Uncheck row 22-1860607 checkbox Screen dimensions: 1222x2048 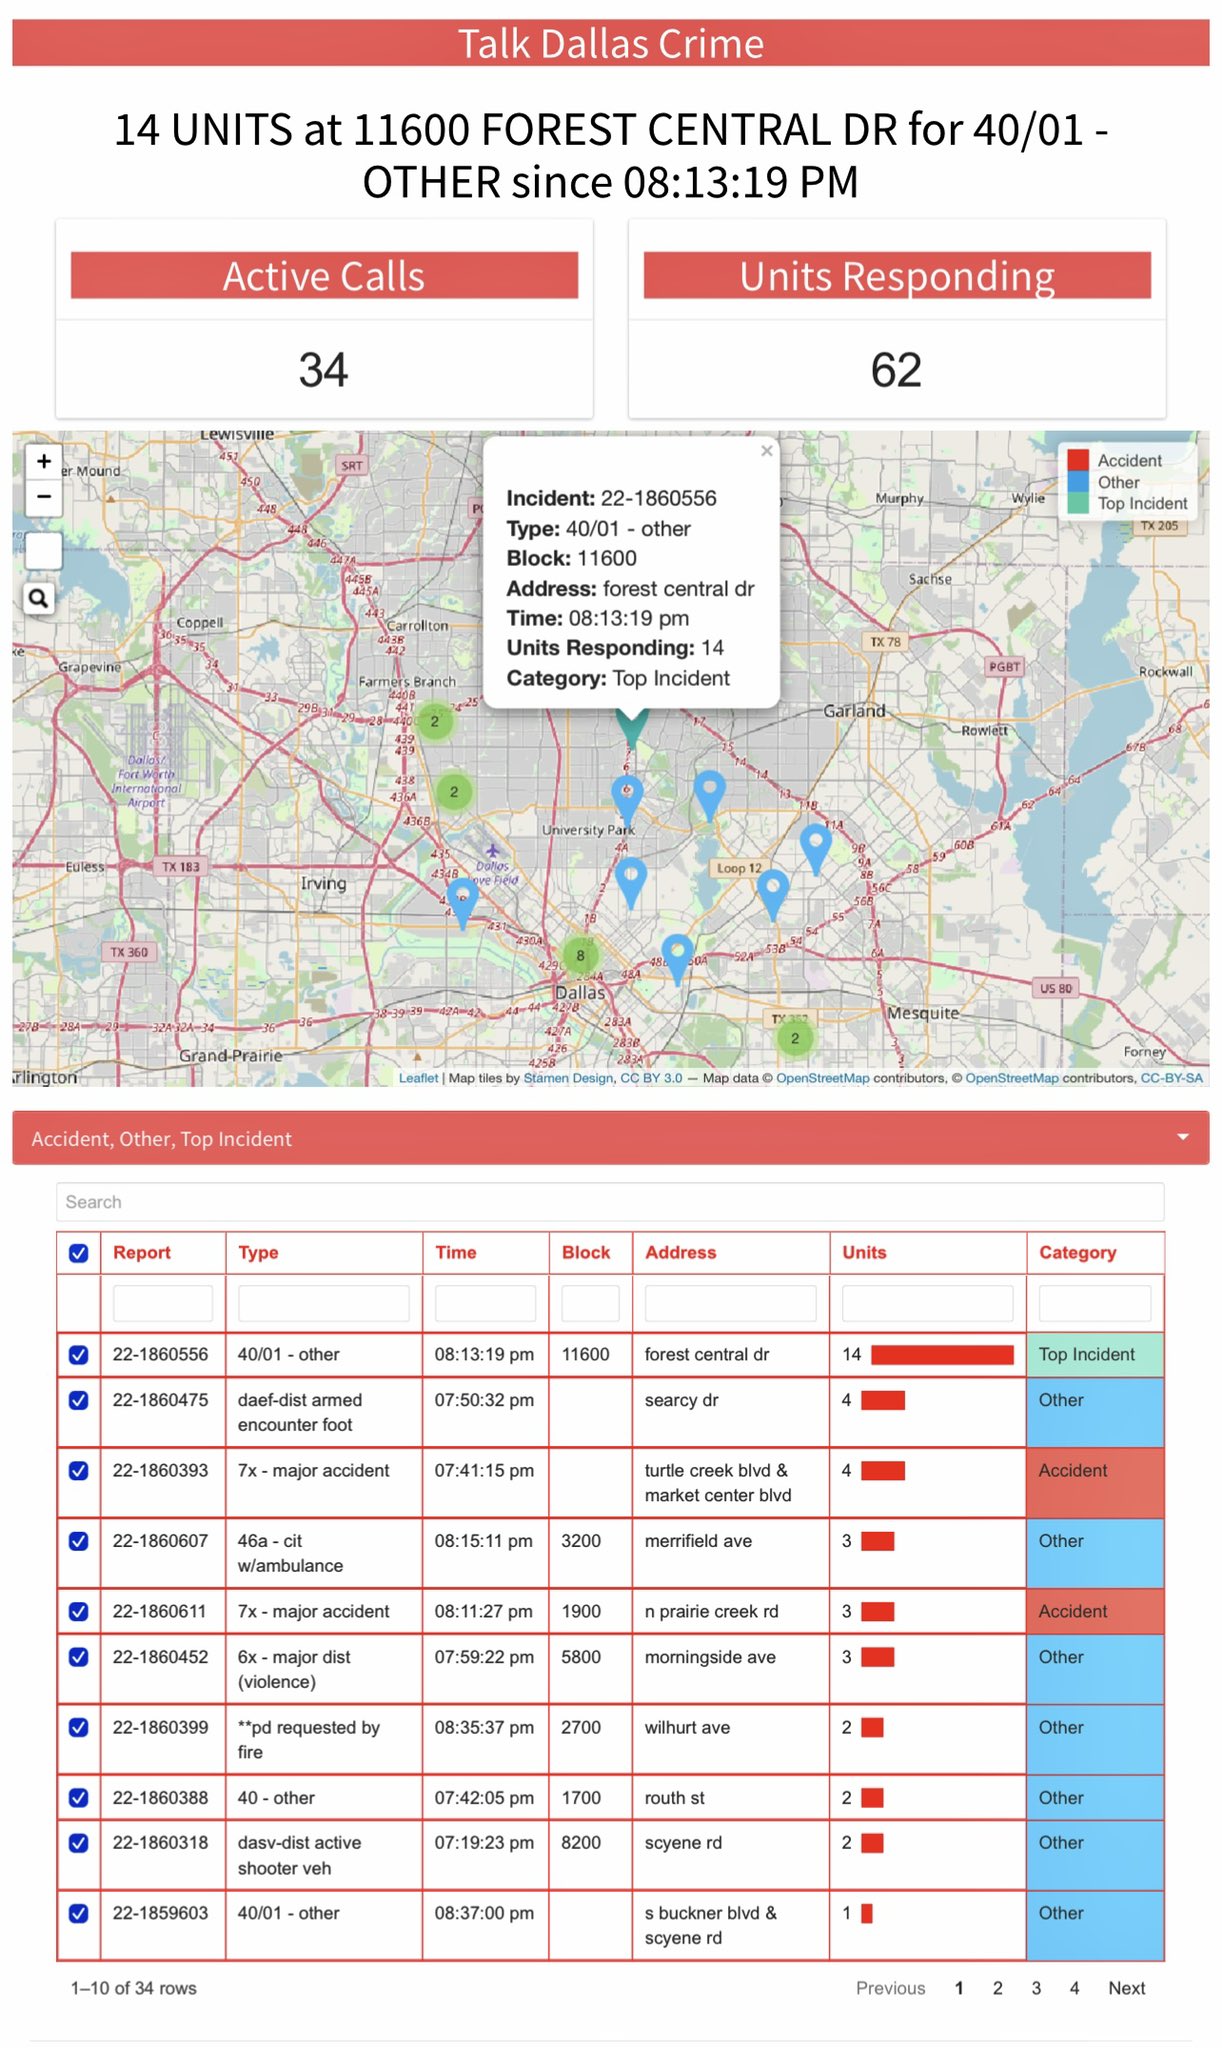coord(79,1541)
